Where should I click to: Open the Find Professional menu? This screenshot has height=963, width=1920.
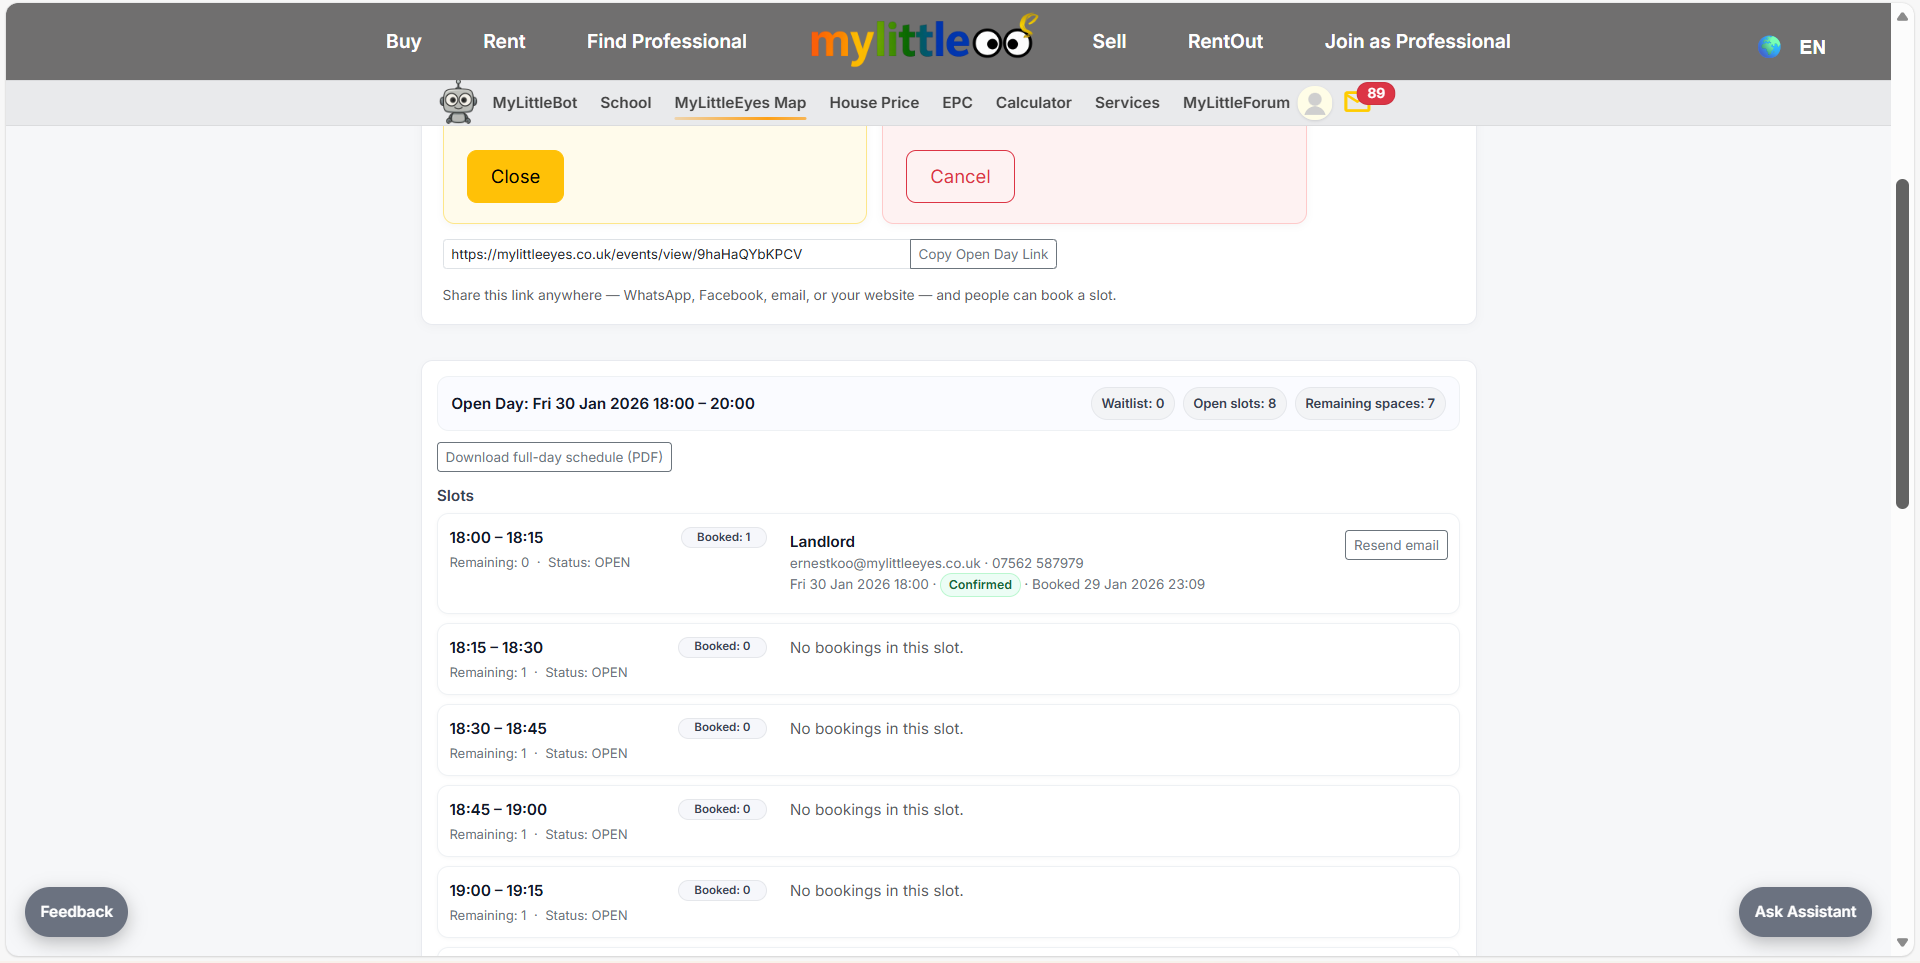(x=666, y=41)
